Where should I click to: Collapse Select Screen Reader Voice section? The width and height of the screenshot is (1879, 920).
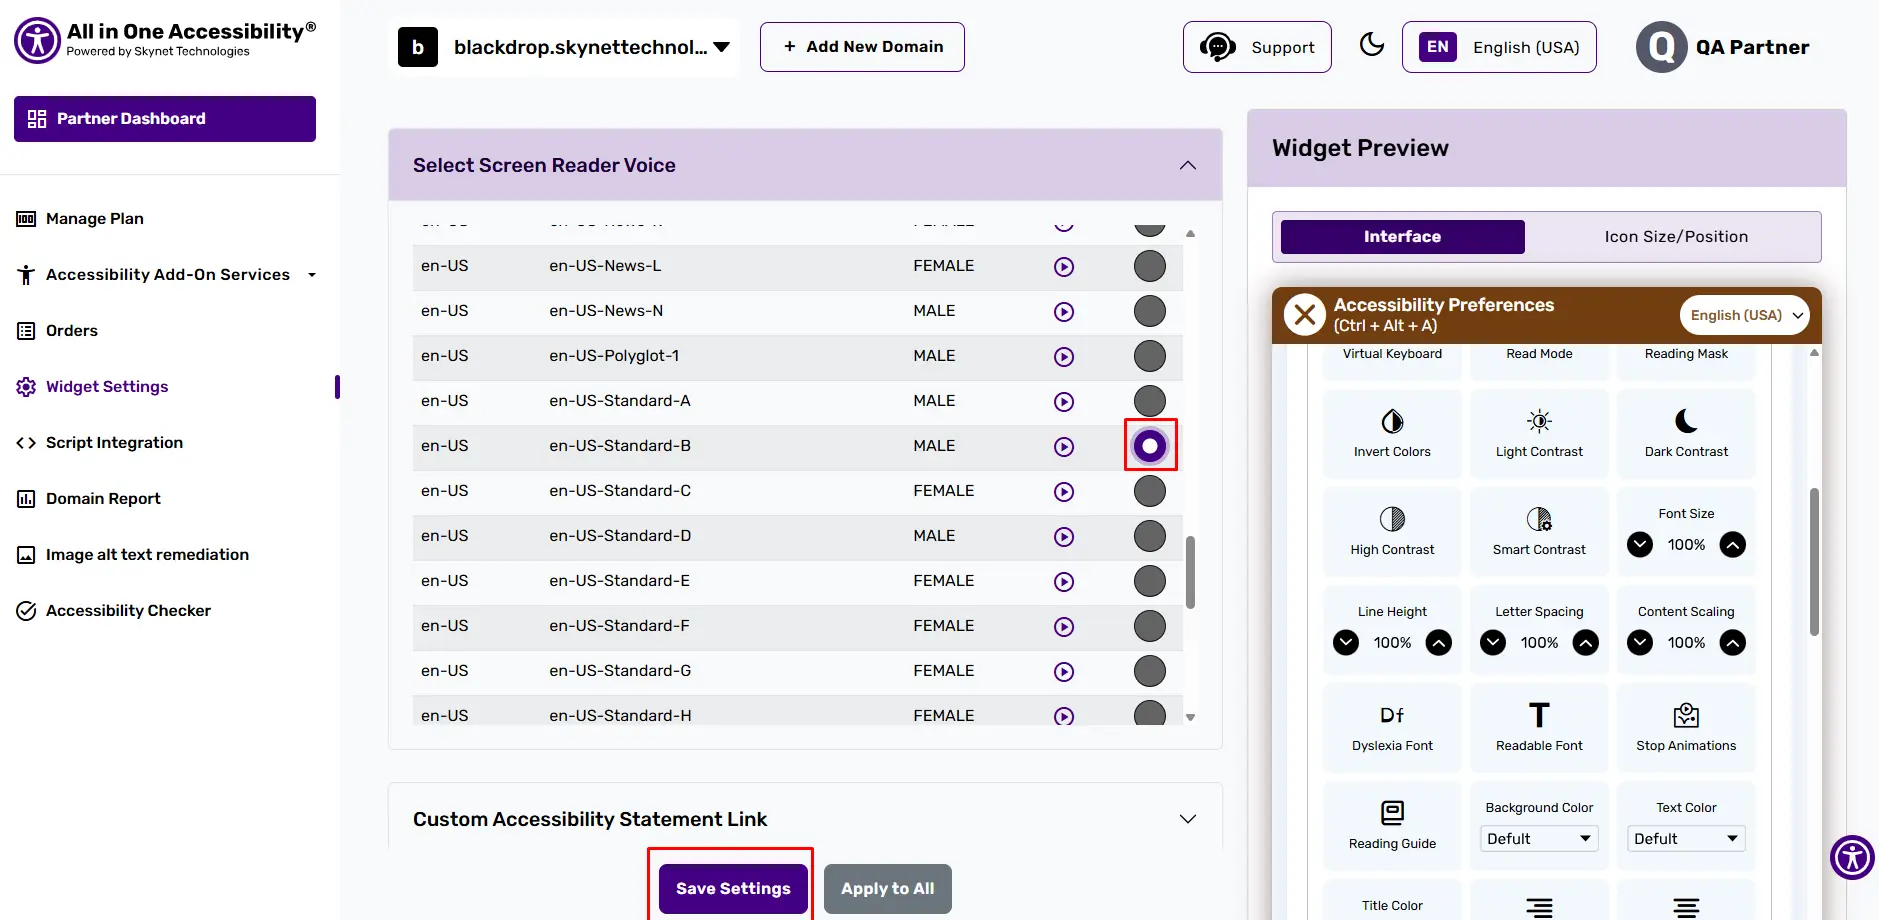1188,165
